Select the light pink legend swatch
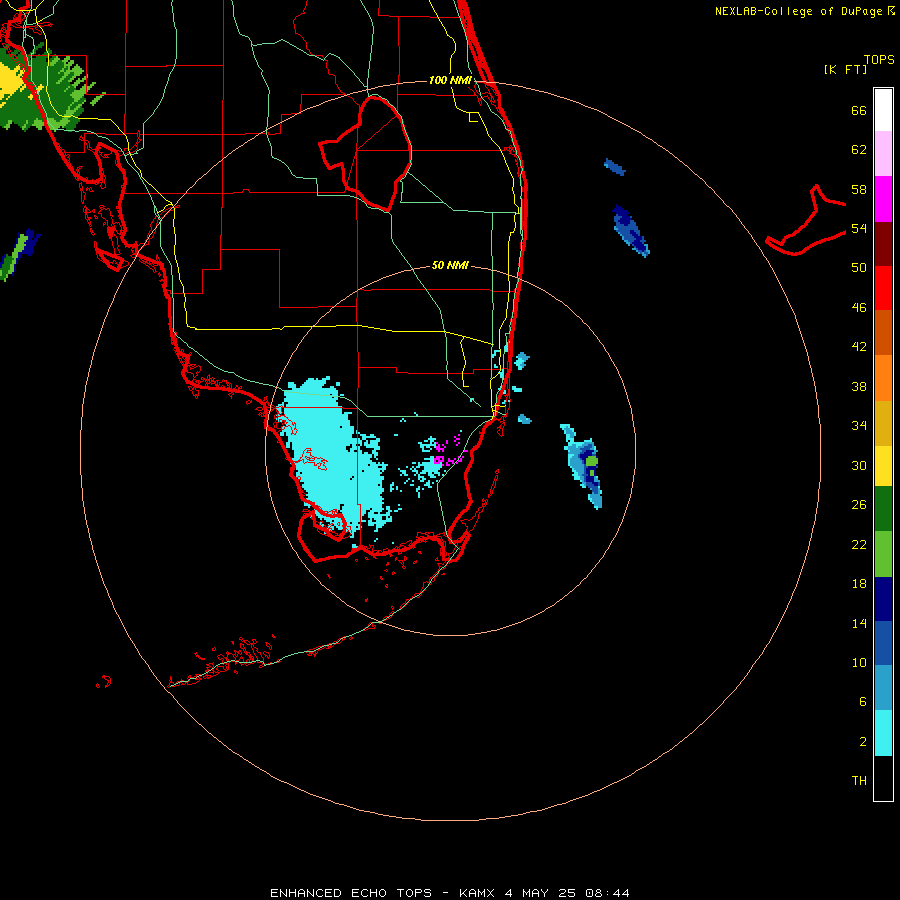 [x=883, y=154]
